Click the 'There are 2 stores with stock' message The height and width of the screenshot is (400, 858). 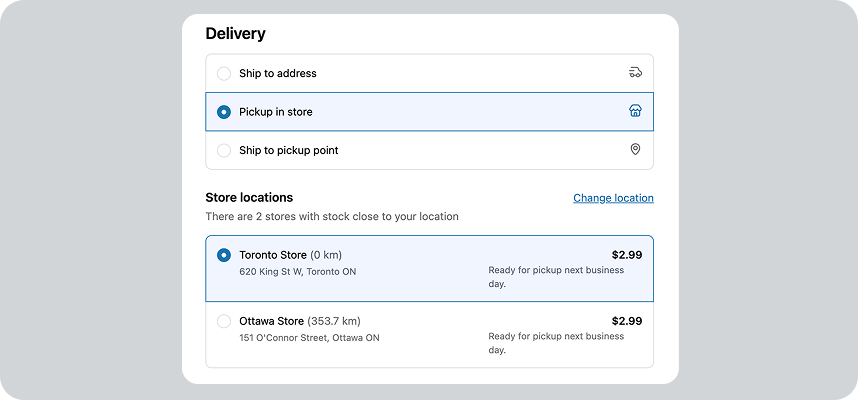coord(332,217)
